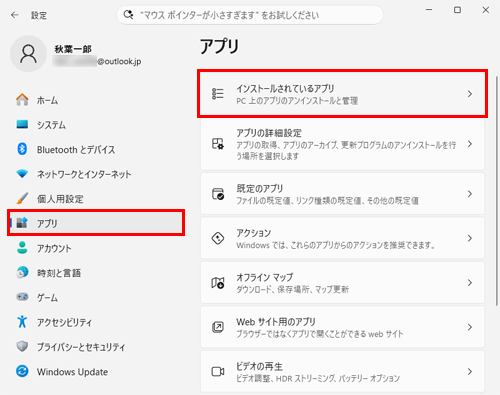Viewport: 500px width, 395px height.
Task: Click the settings search field
Action: (250, 15)
